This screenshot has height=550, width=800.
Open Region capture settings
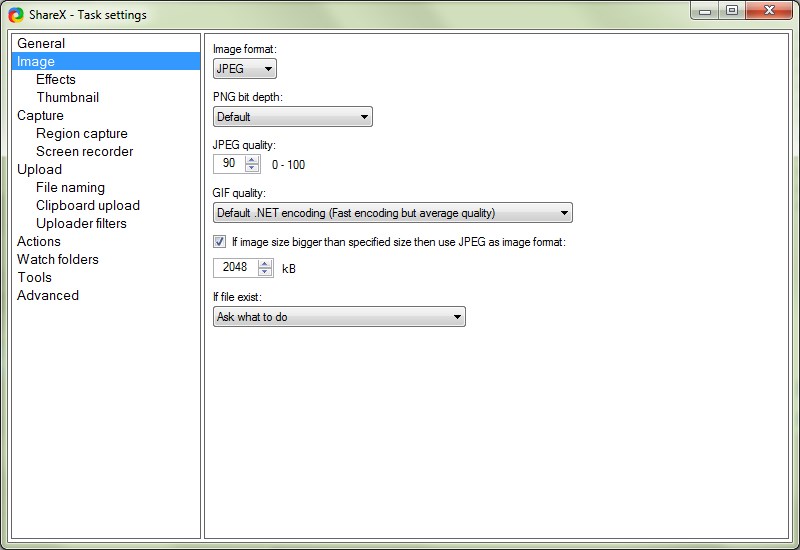82,134
